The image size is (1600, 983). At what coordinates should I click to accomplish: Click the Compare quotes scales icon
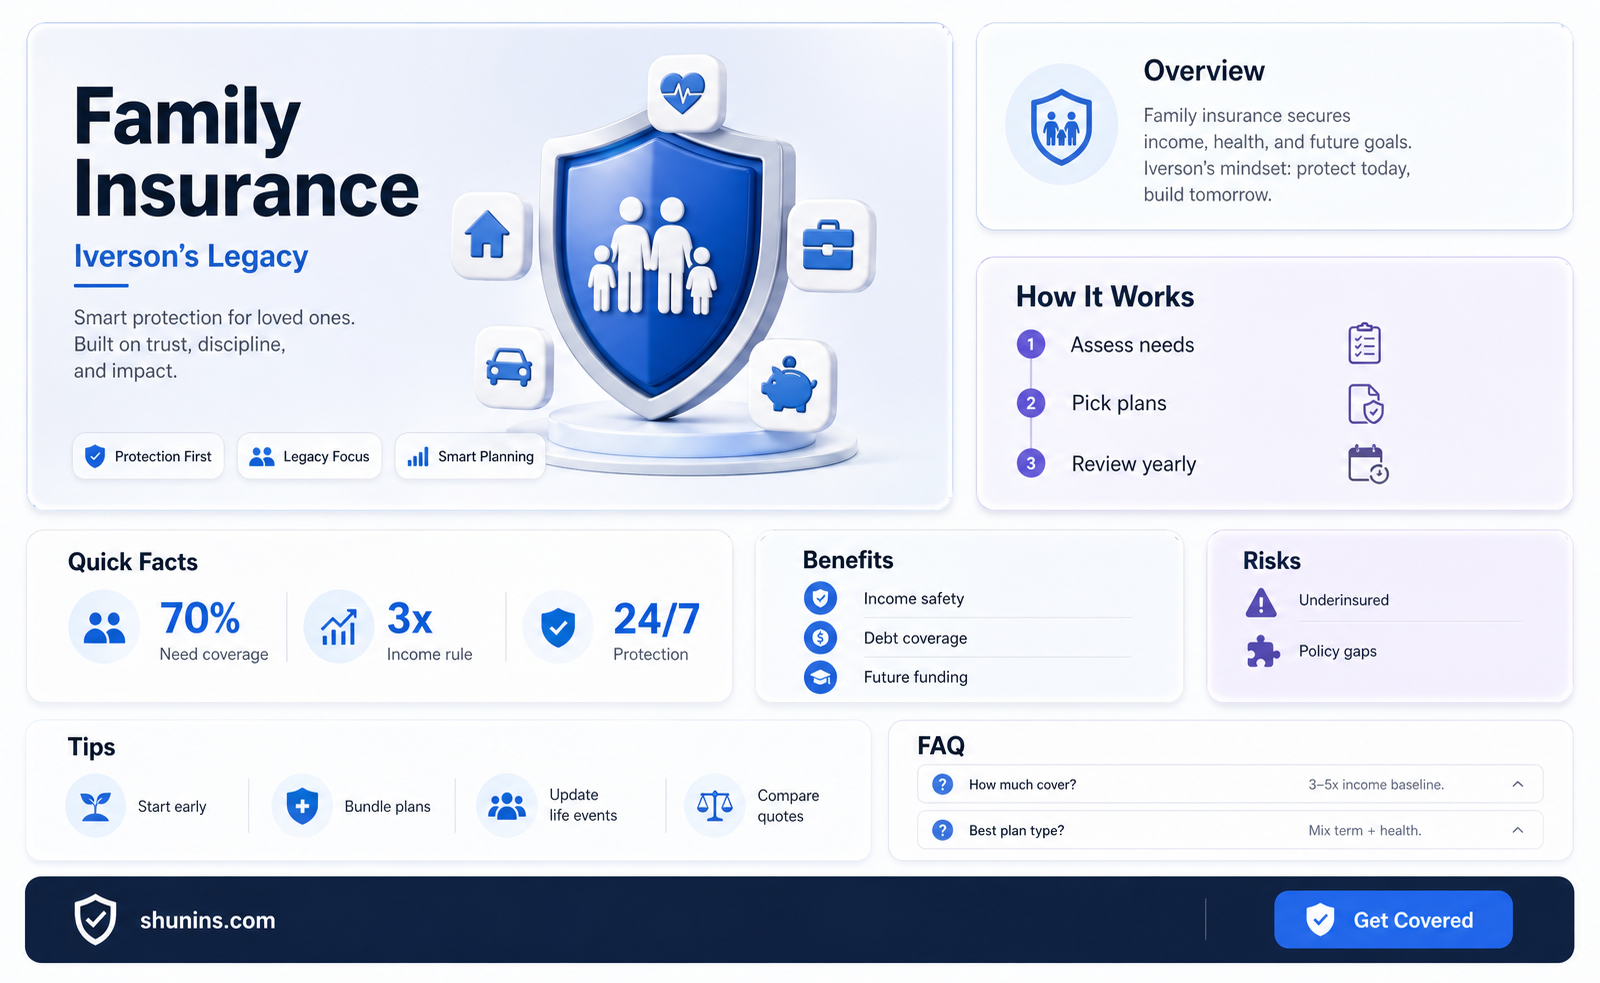pyautogui.click(x=715, y=805)
